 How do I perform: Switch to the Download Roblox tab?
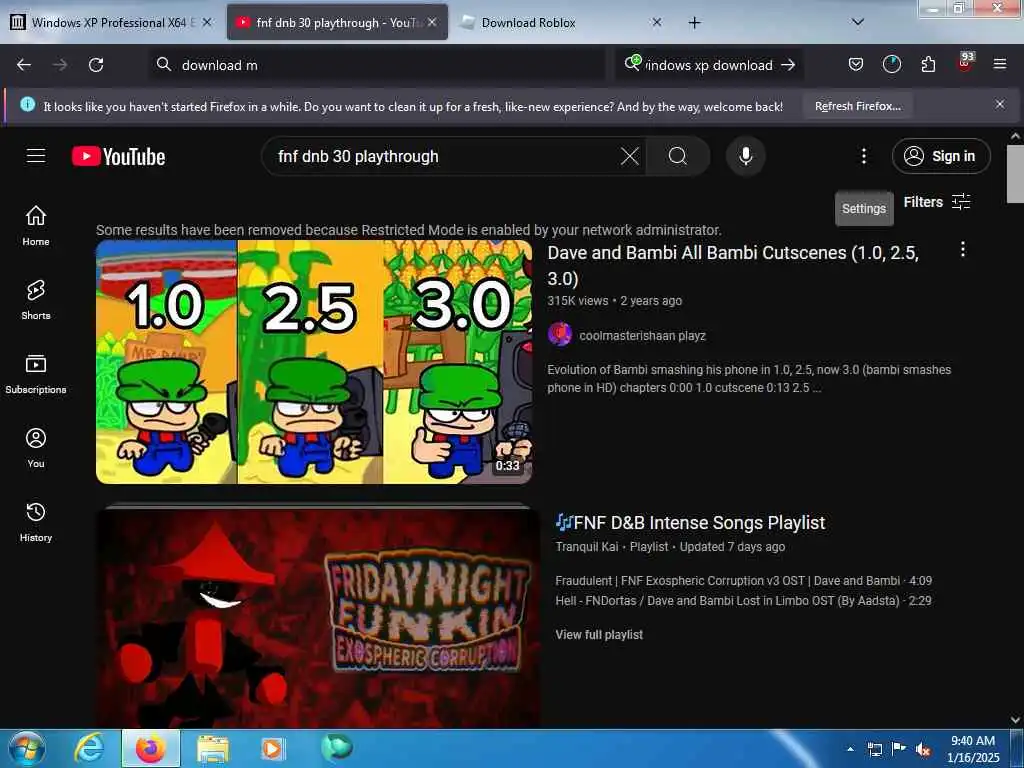(560, 23)
